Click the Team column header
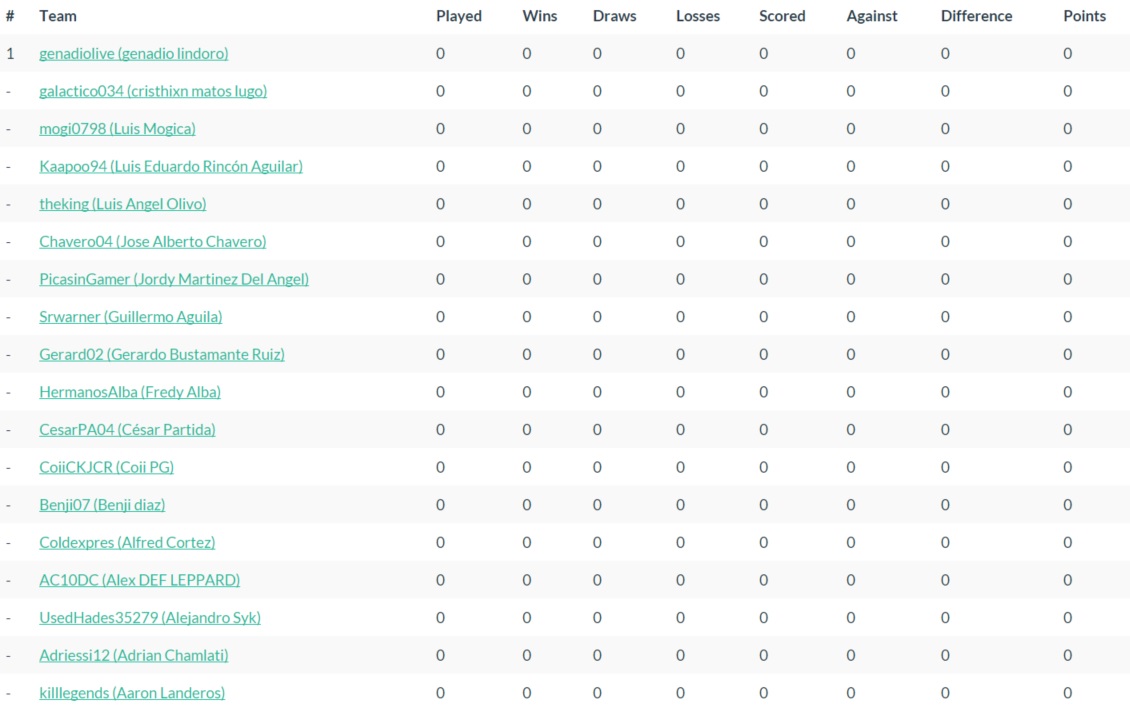Screen dimensions: 1130x718 click(58, 16)
